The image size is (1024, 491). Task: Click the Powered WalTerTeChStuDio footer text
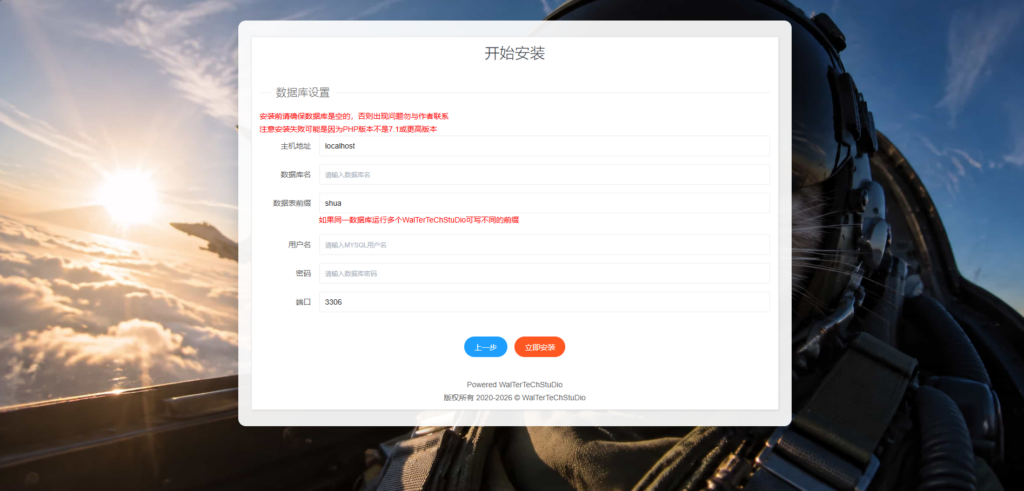515,385
